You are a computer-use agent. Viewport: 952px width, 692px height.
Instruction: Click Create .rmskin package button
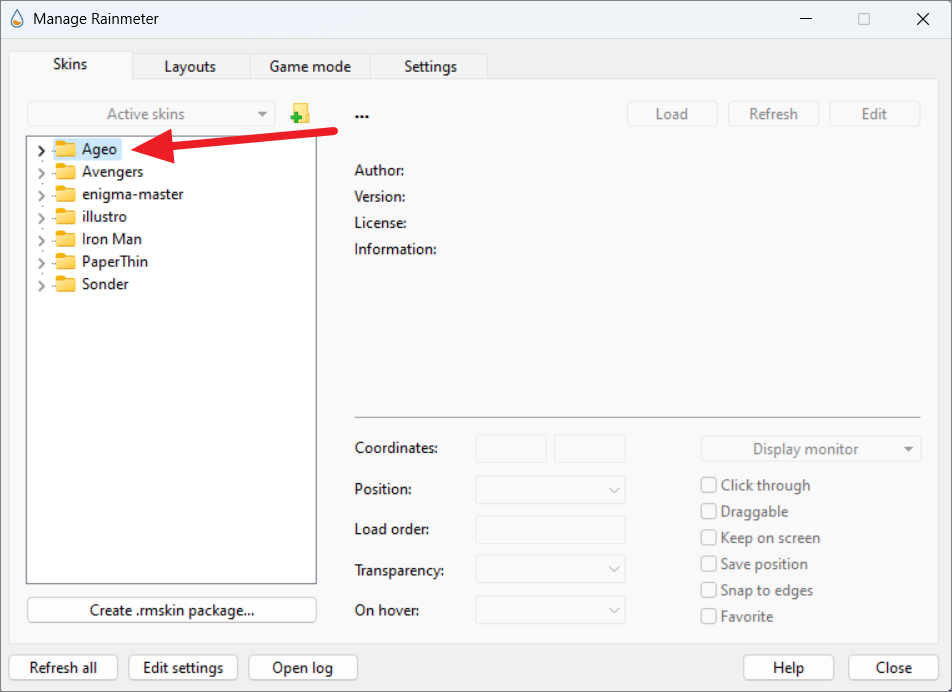(172, 610)
